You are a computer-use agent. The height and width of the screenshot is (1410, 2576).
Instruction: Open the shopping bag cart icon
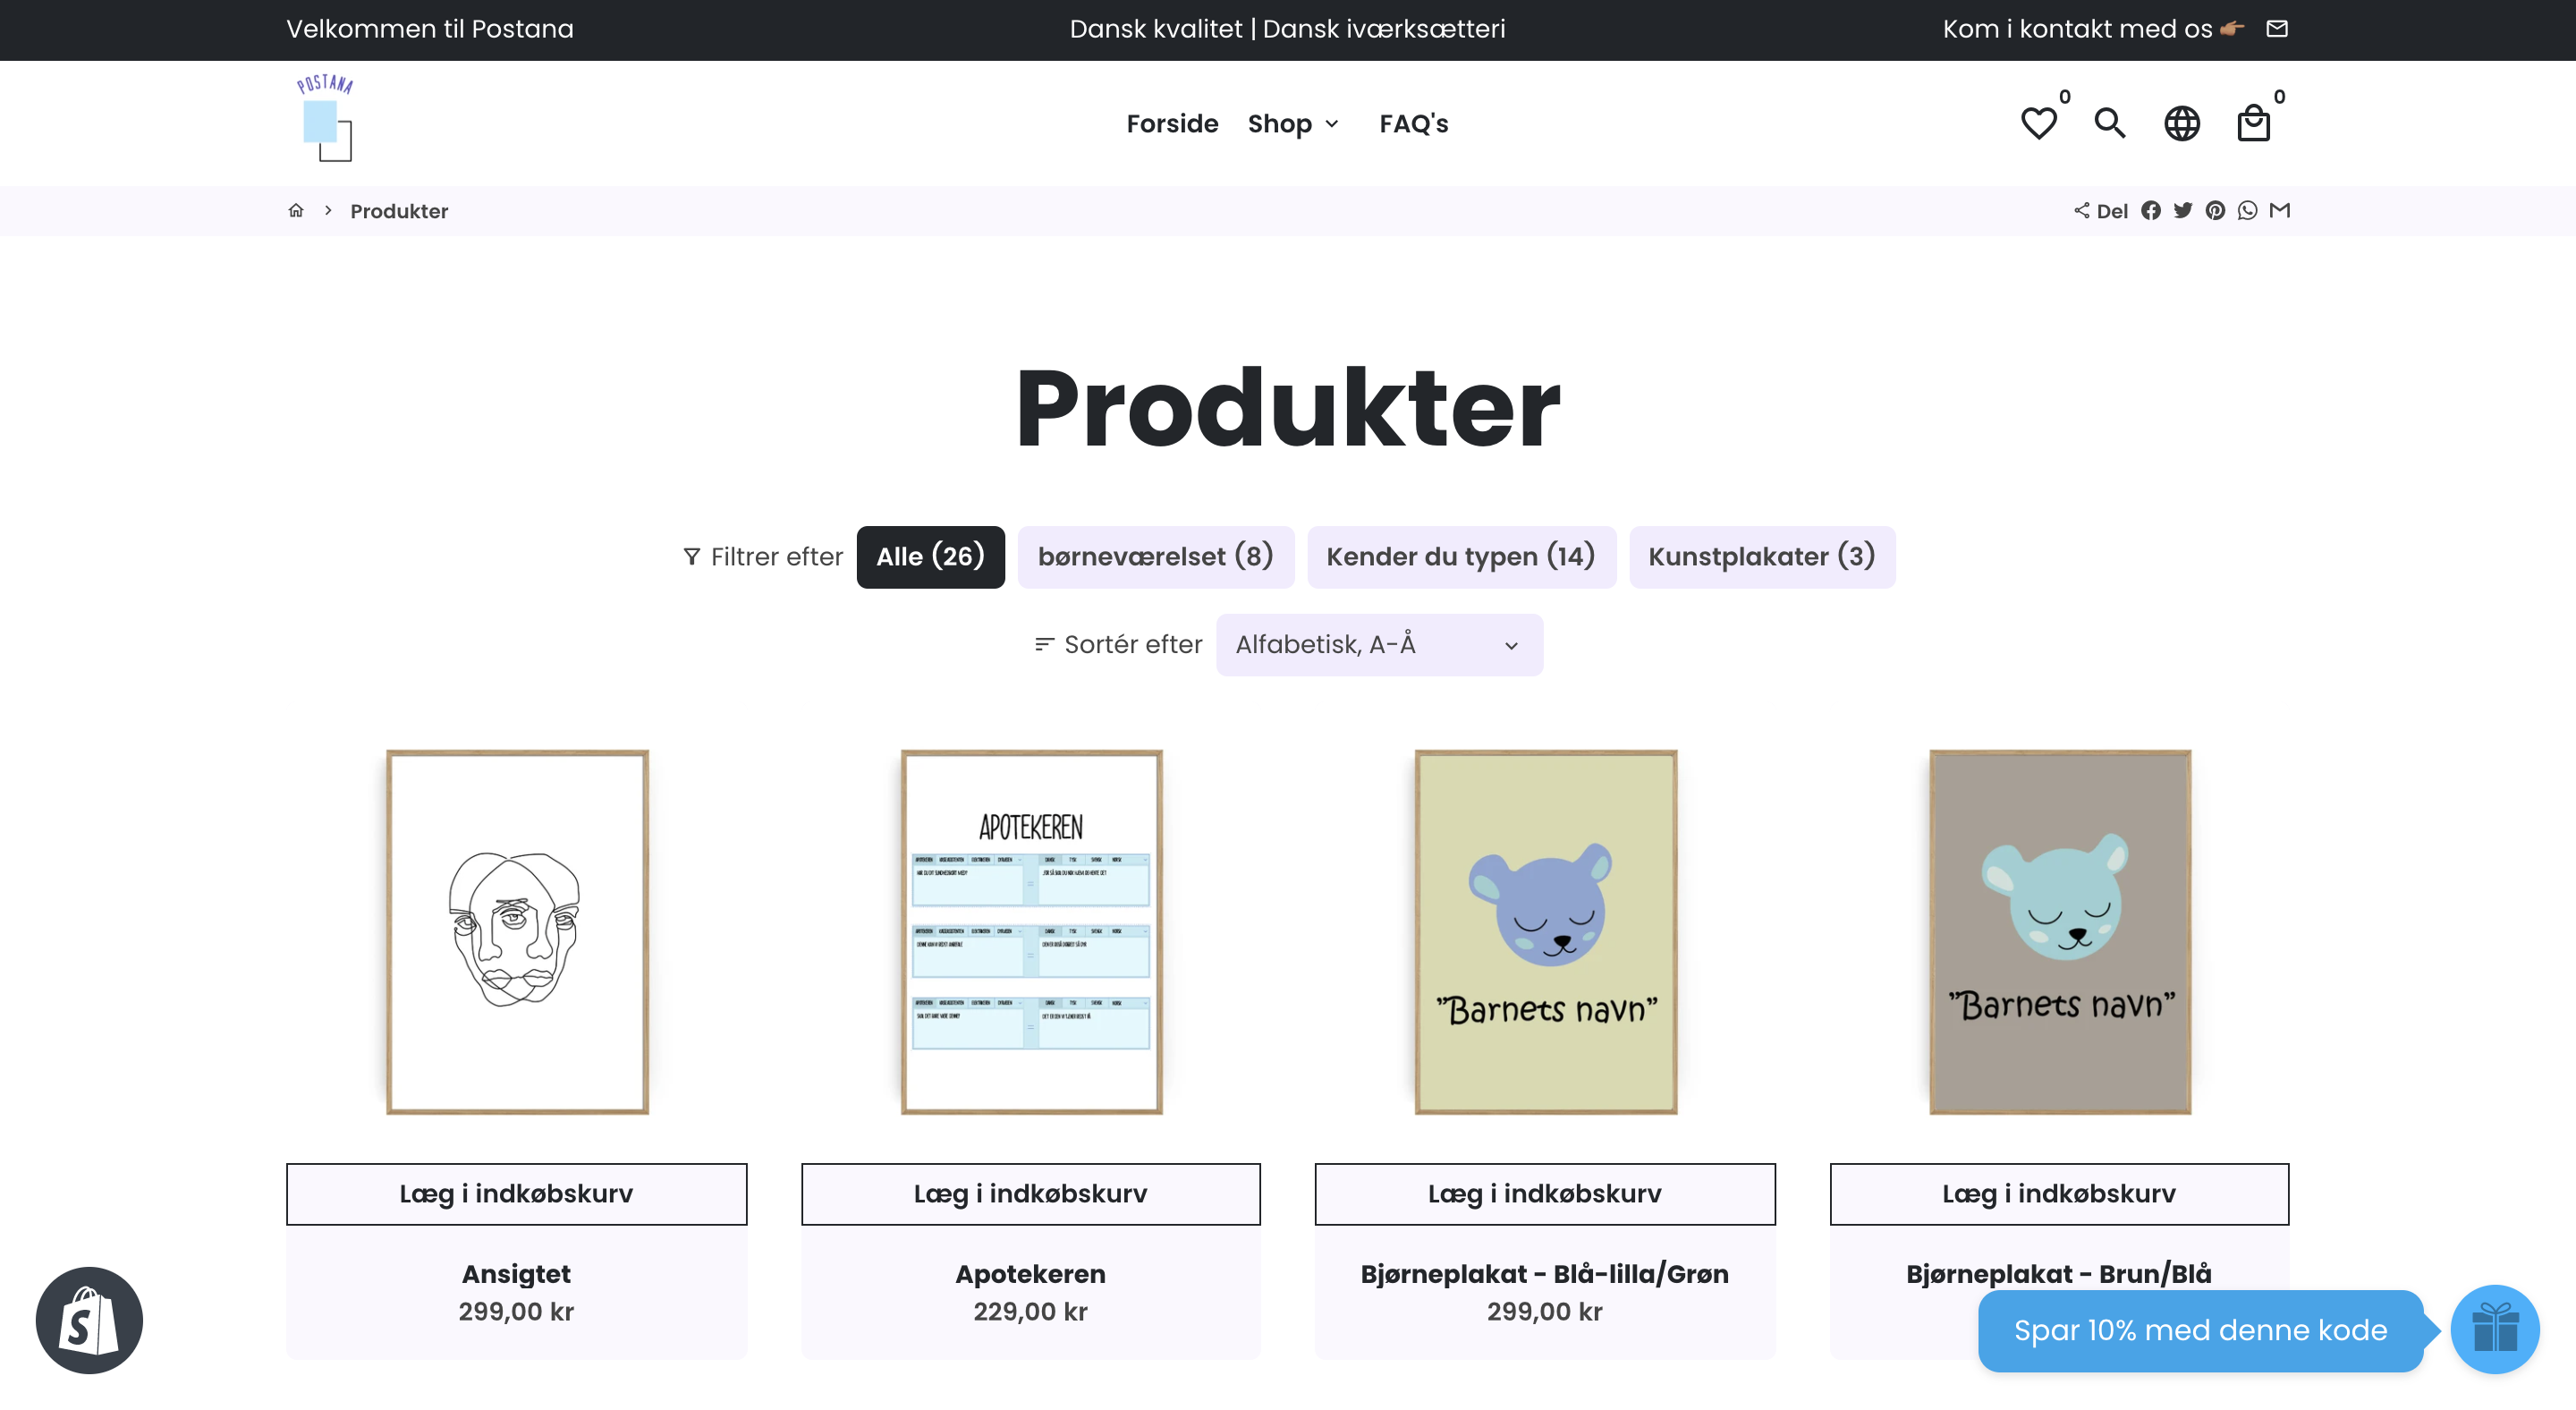click(2253, 124)
